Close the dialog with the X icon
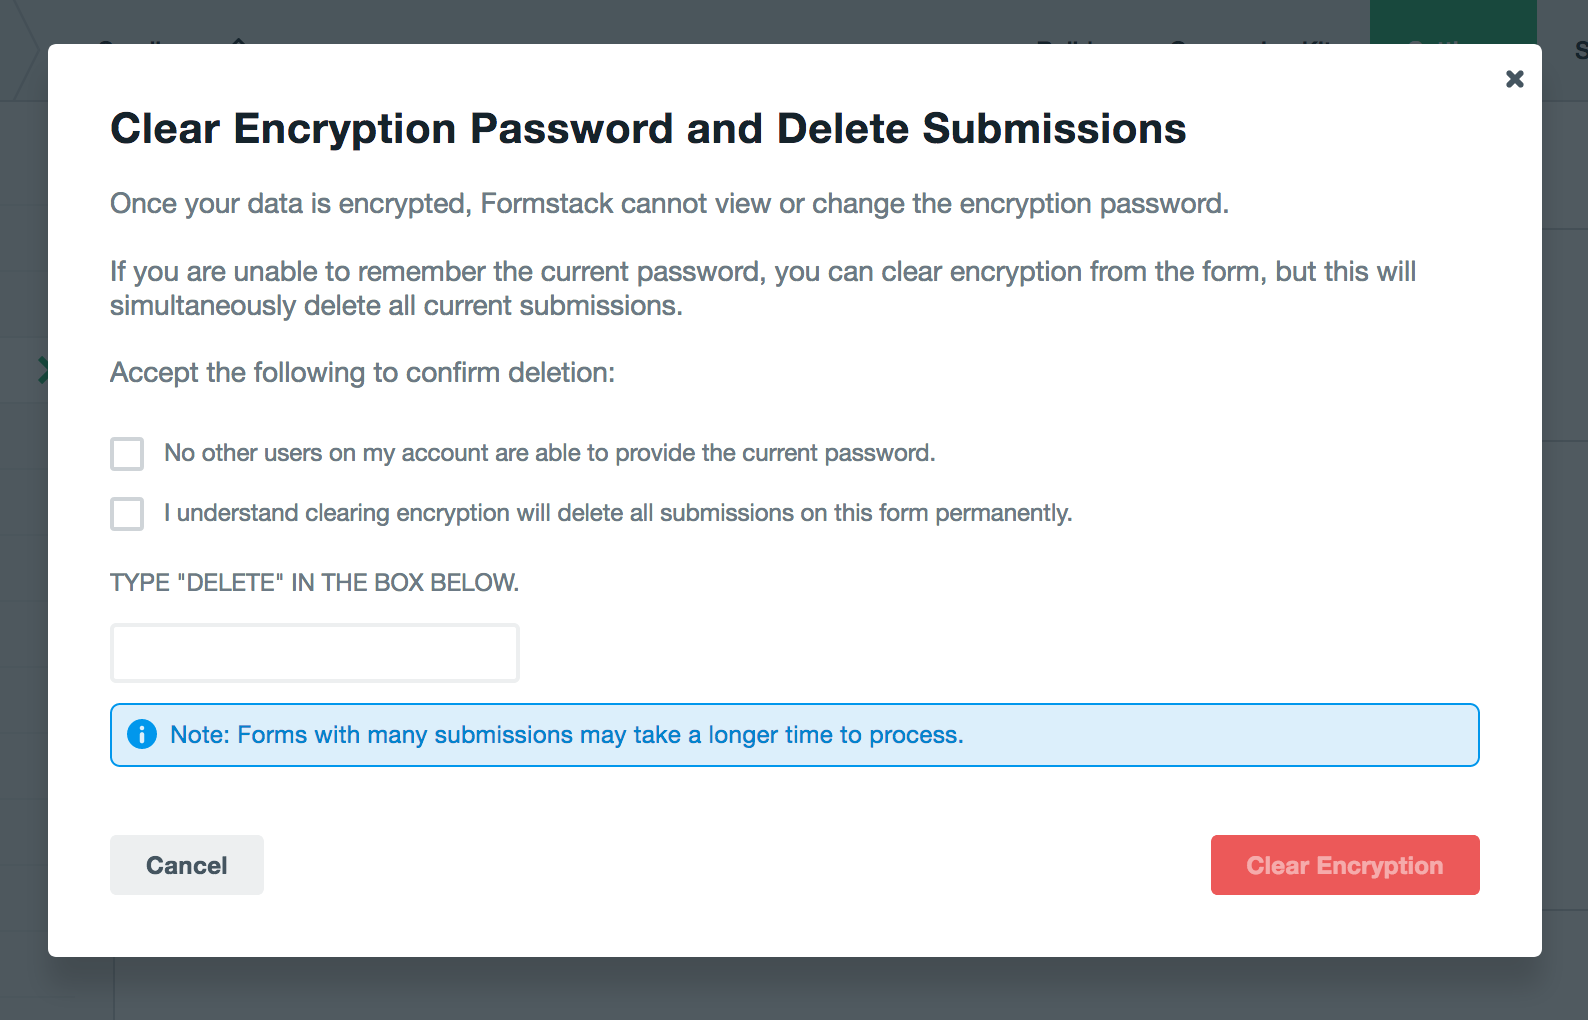This screenshot has height=1020, width=1588. pos(1514,79)
